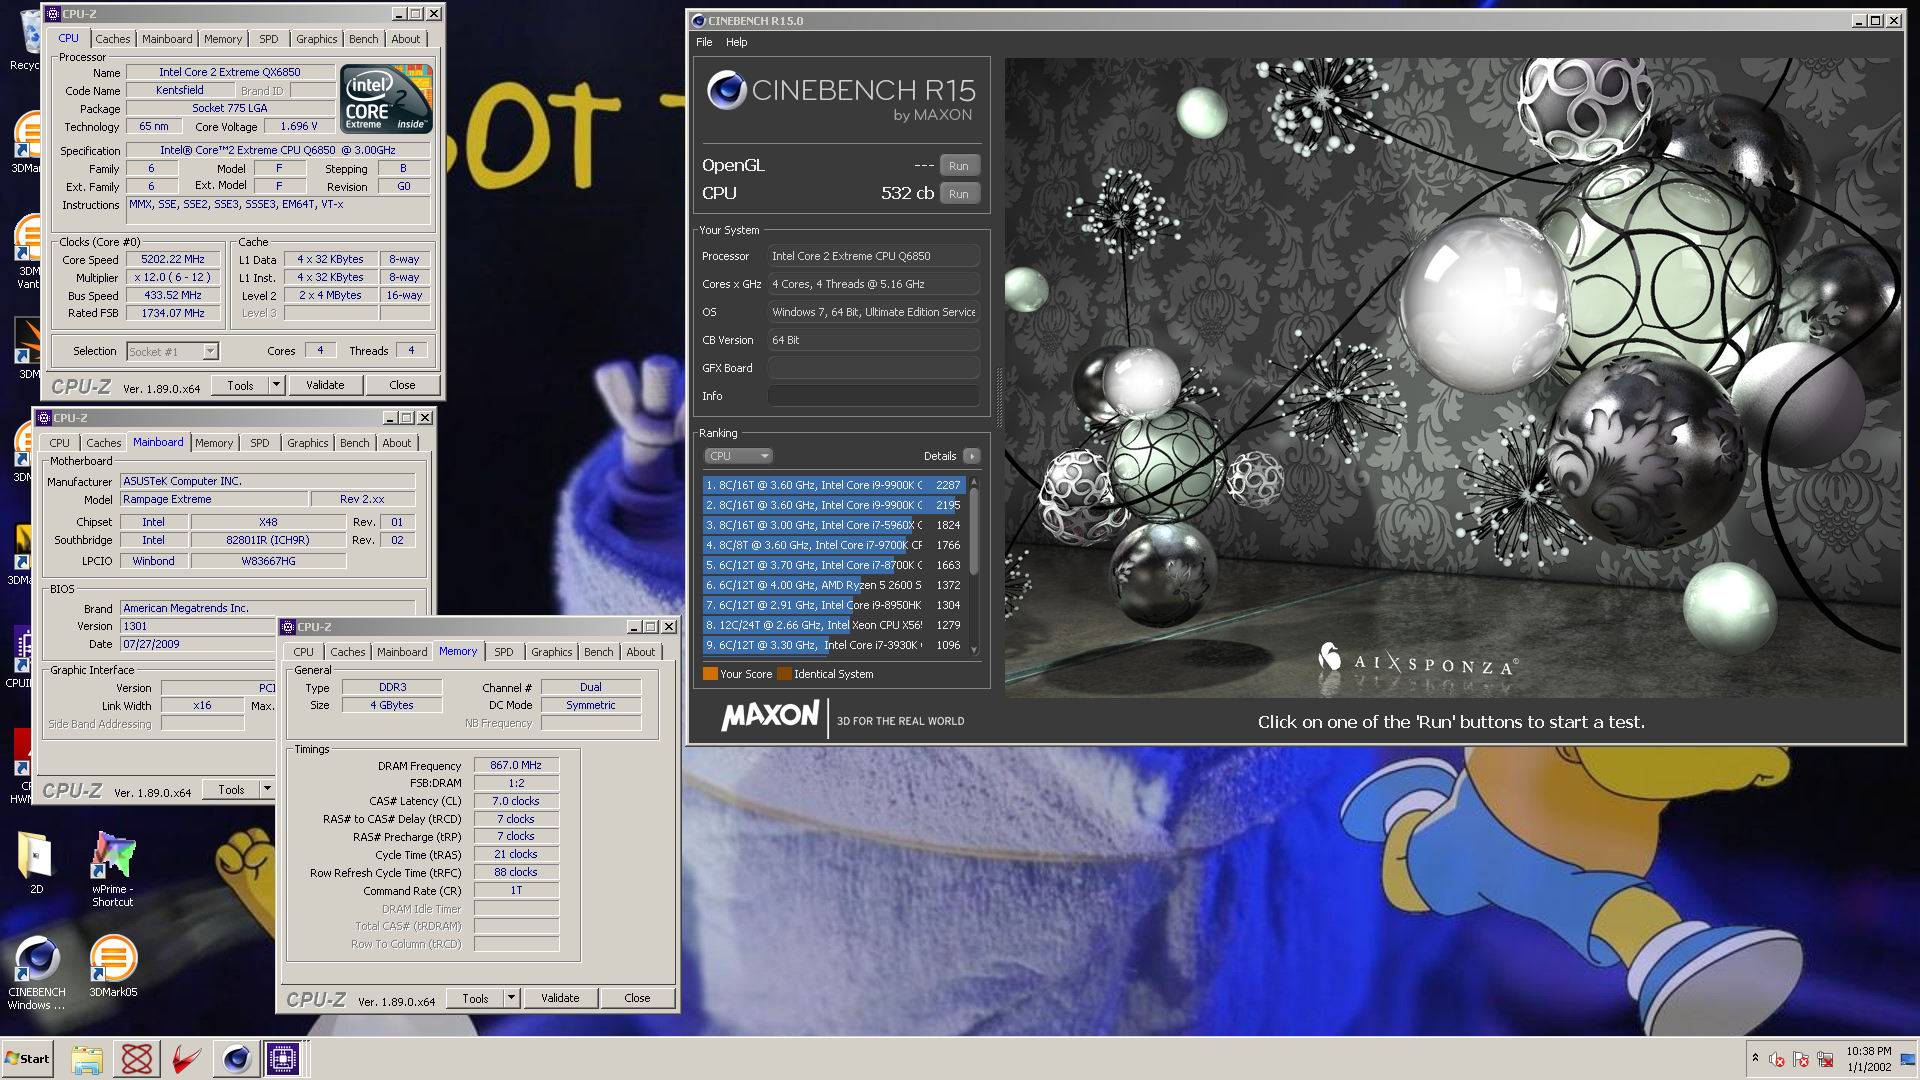
Task: Open Tools dropdown arrow in top CPU-Z
Action: pos(276,385)
